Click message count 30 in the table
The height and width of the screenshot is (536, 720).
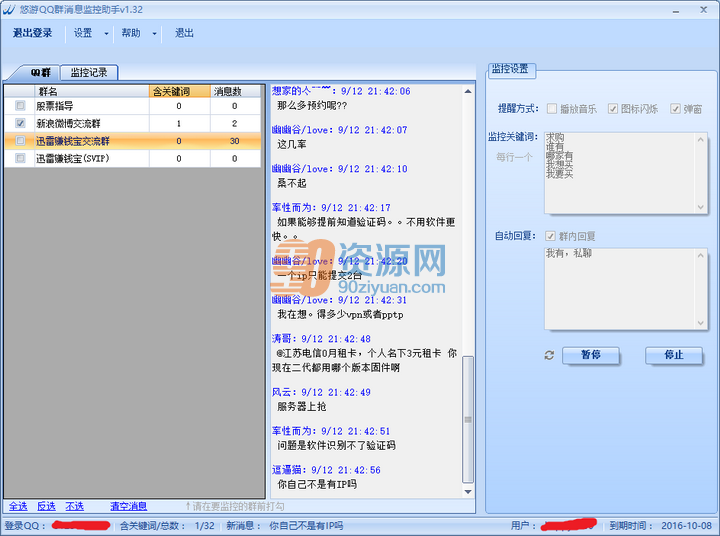234,141
